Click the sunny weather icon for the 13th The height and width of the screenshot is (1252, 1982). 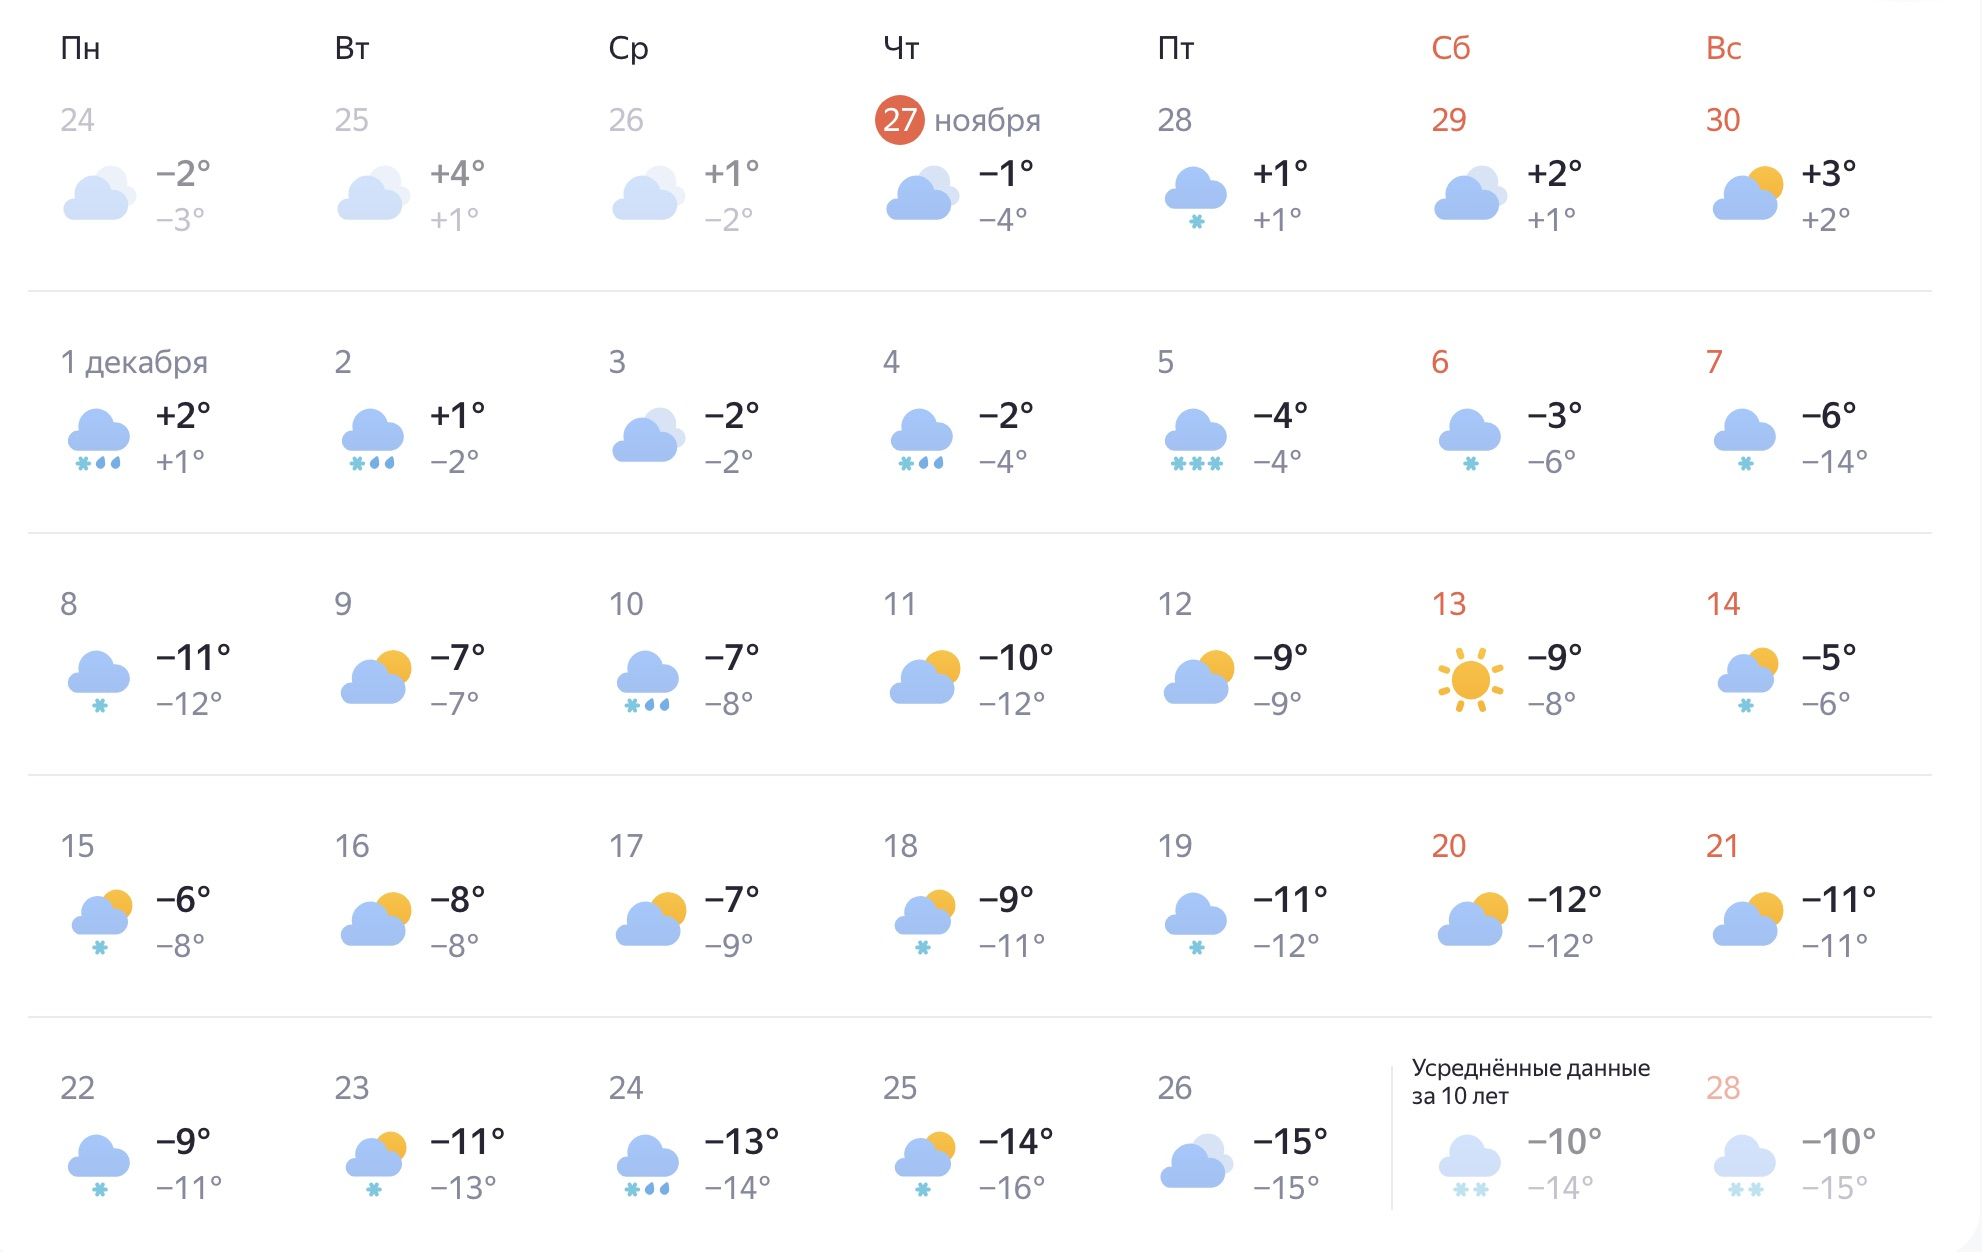(1470, 680)
